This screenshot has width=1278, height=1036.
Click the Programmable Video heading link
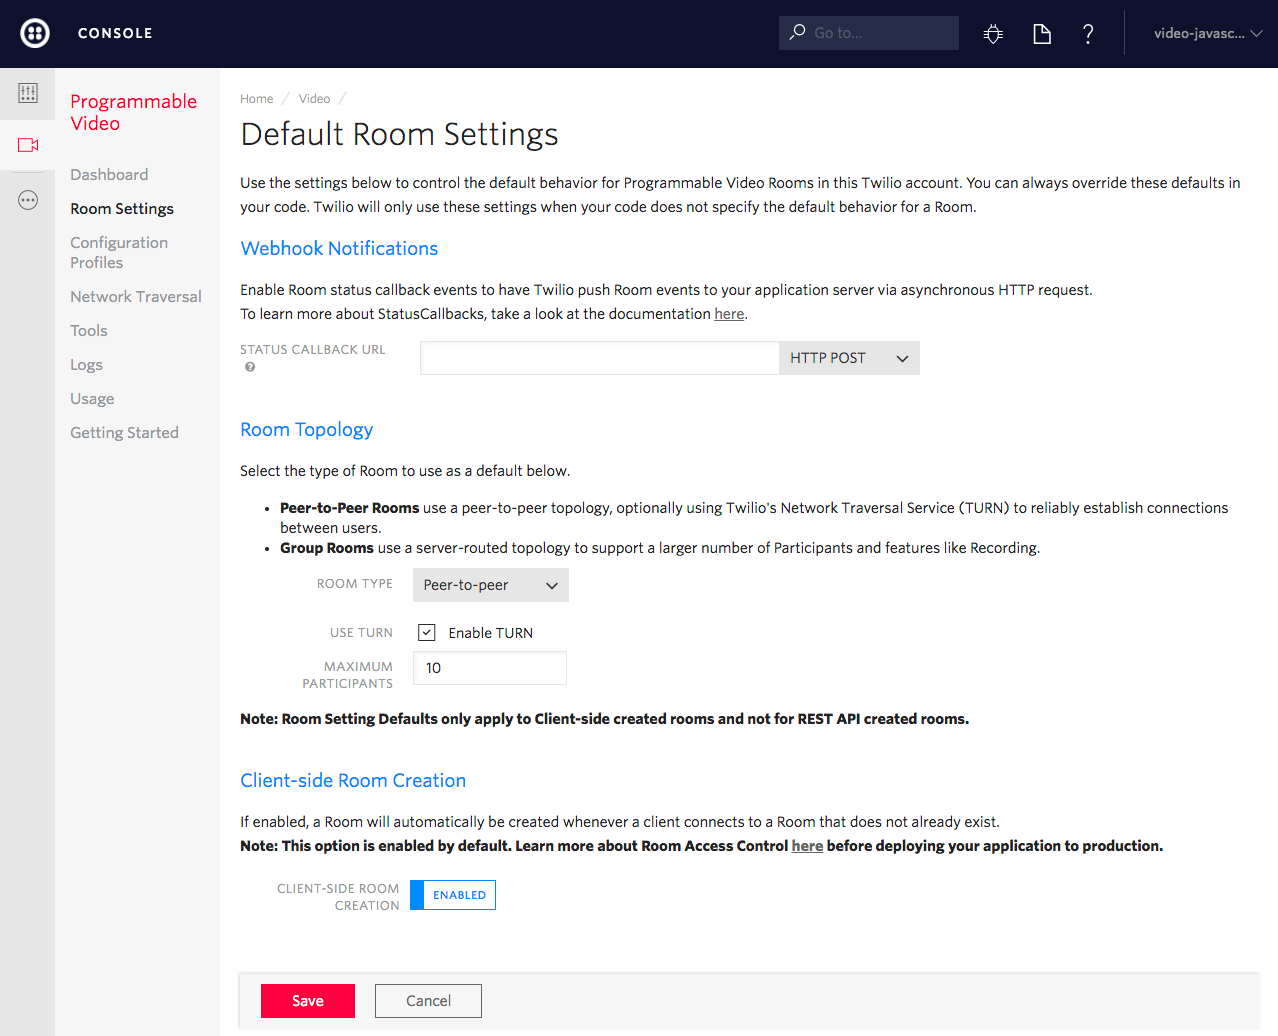133,112
